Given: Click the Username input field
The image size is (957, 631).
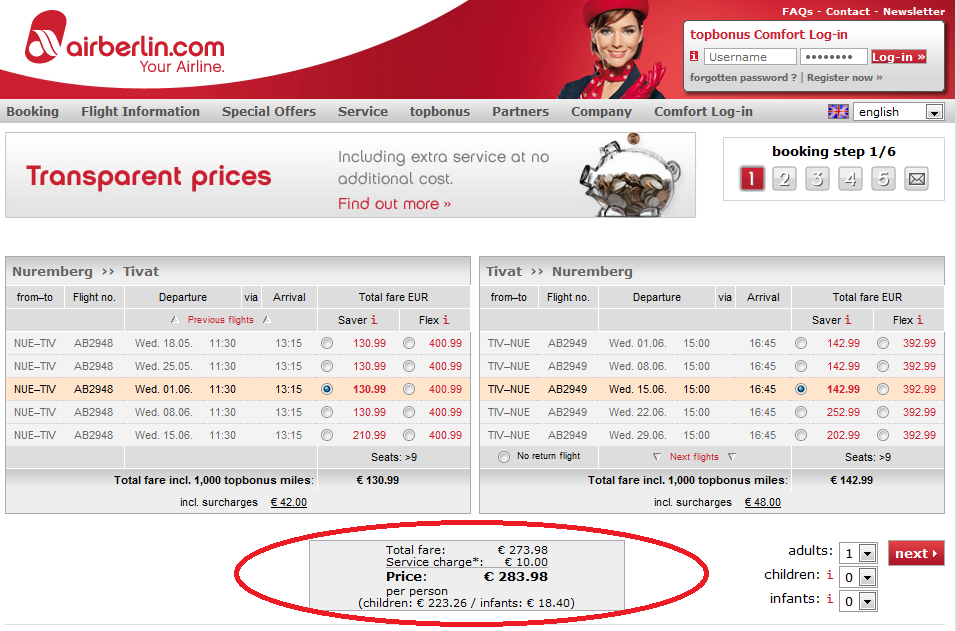Looking at the screenshot, I should [750, 57].
